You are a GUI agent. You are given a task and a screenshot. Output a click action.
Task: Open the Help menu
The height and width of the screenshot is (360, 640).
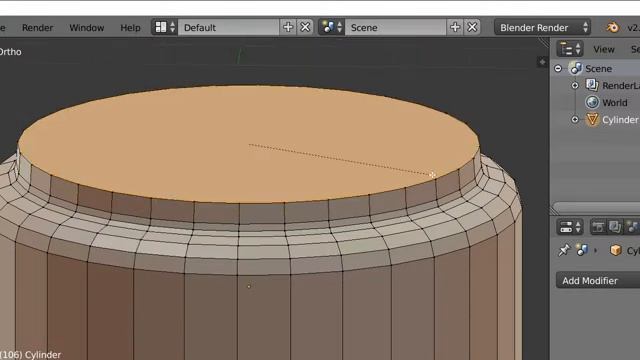(130, 28)
